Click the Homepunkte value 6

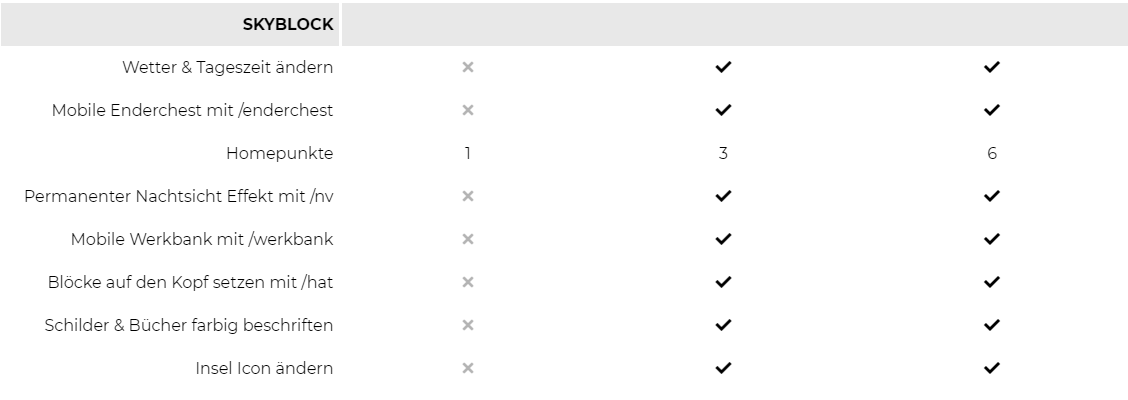pos(991,153)
